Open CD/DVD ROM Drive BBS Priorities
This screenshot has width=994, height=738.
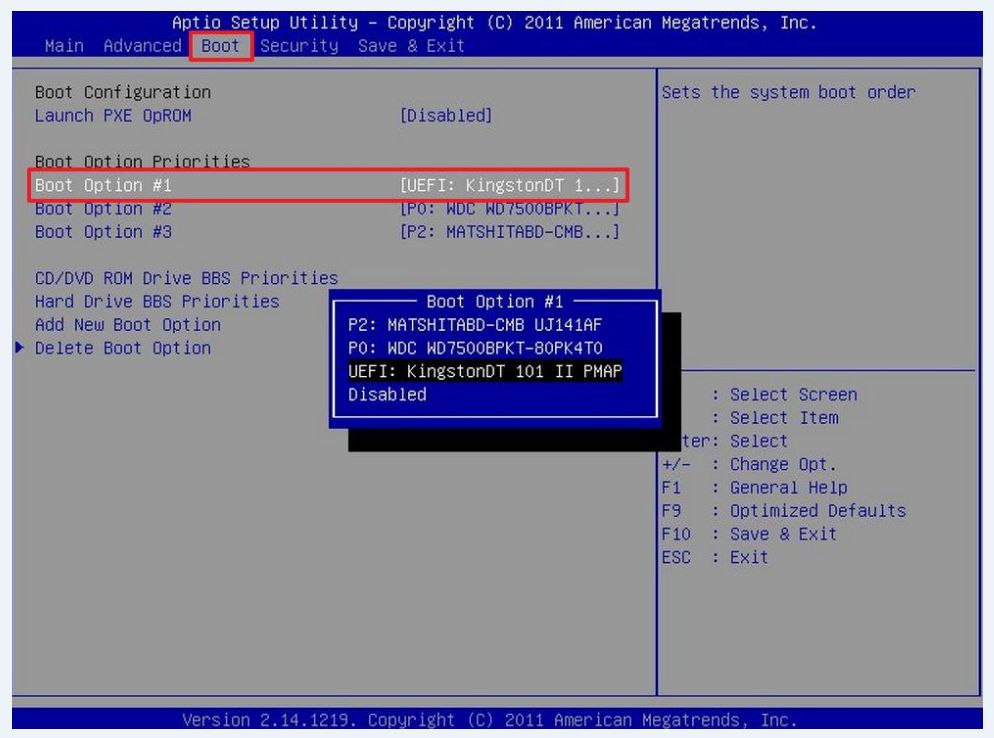[x=186, y=278]
